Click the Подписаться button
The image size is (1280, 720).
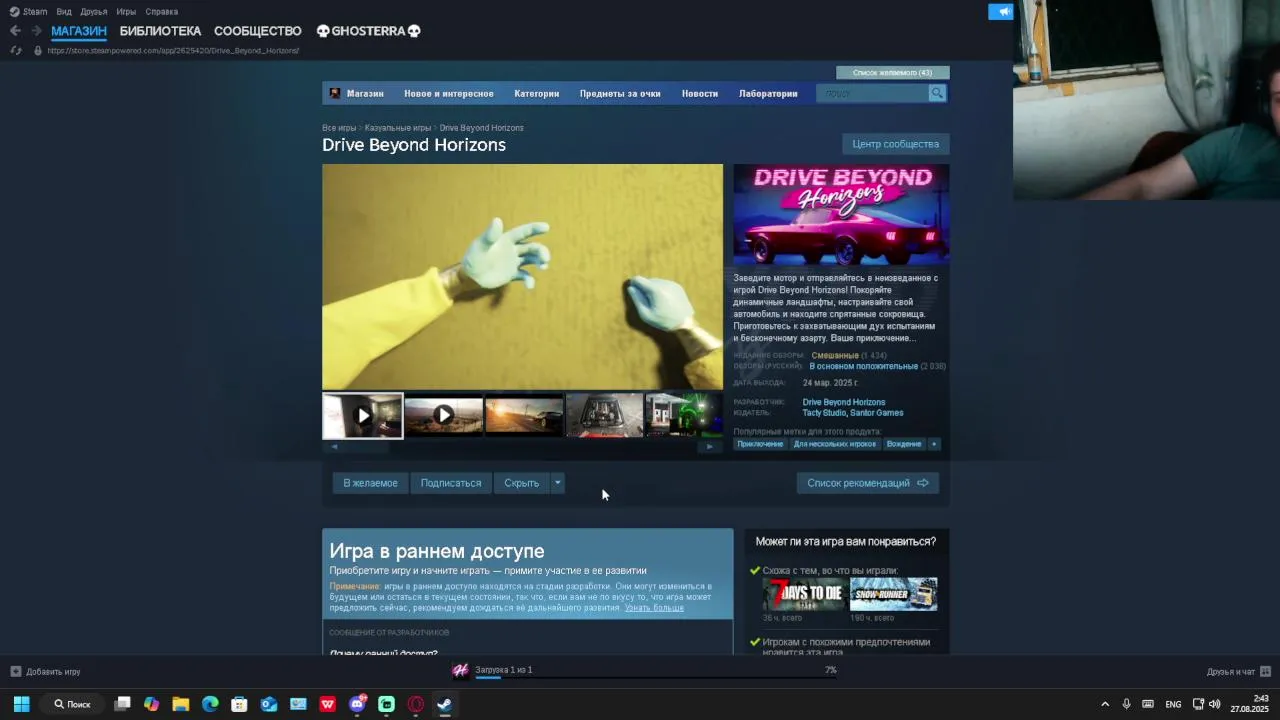pos(451,483)
